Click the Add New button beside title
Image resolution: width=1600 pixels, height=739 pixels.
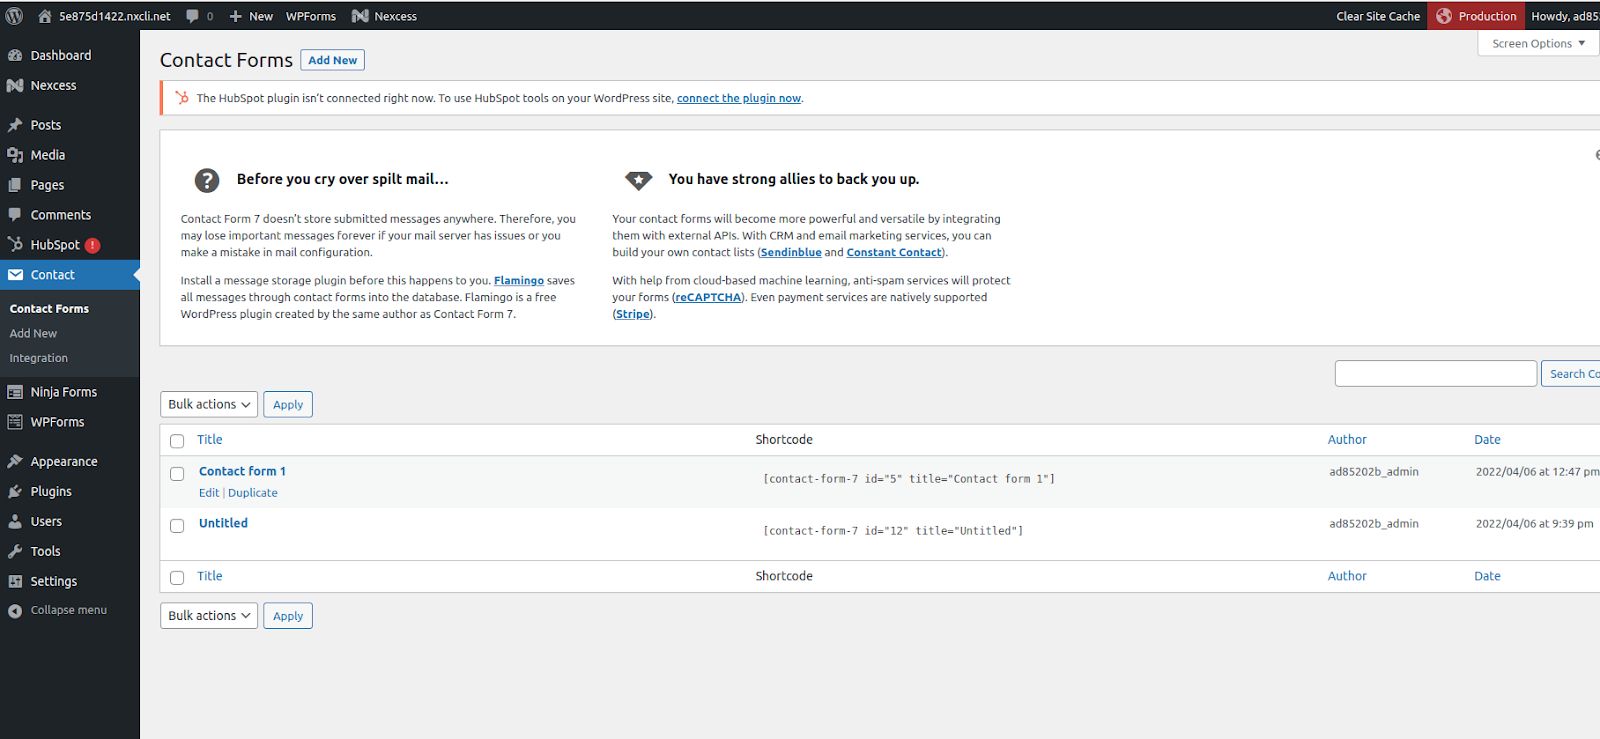(333, 60)
